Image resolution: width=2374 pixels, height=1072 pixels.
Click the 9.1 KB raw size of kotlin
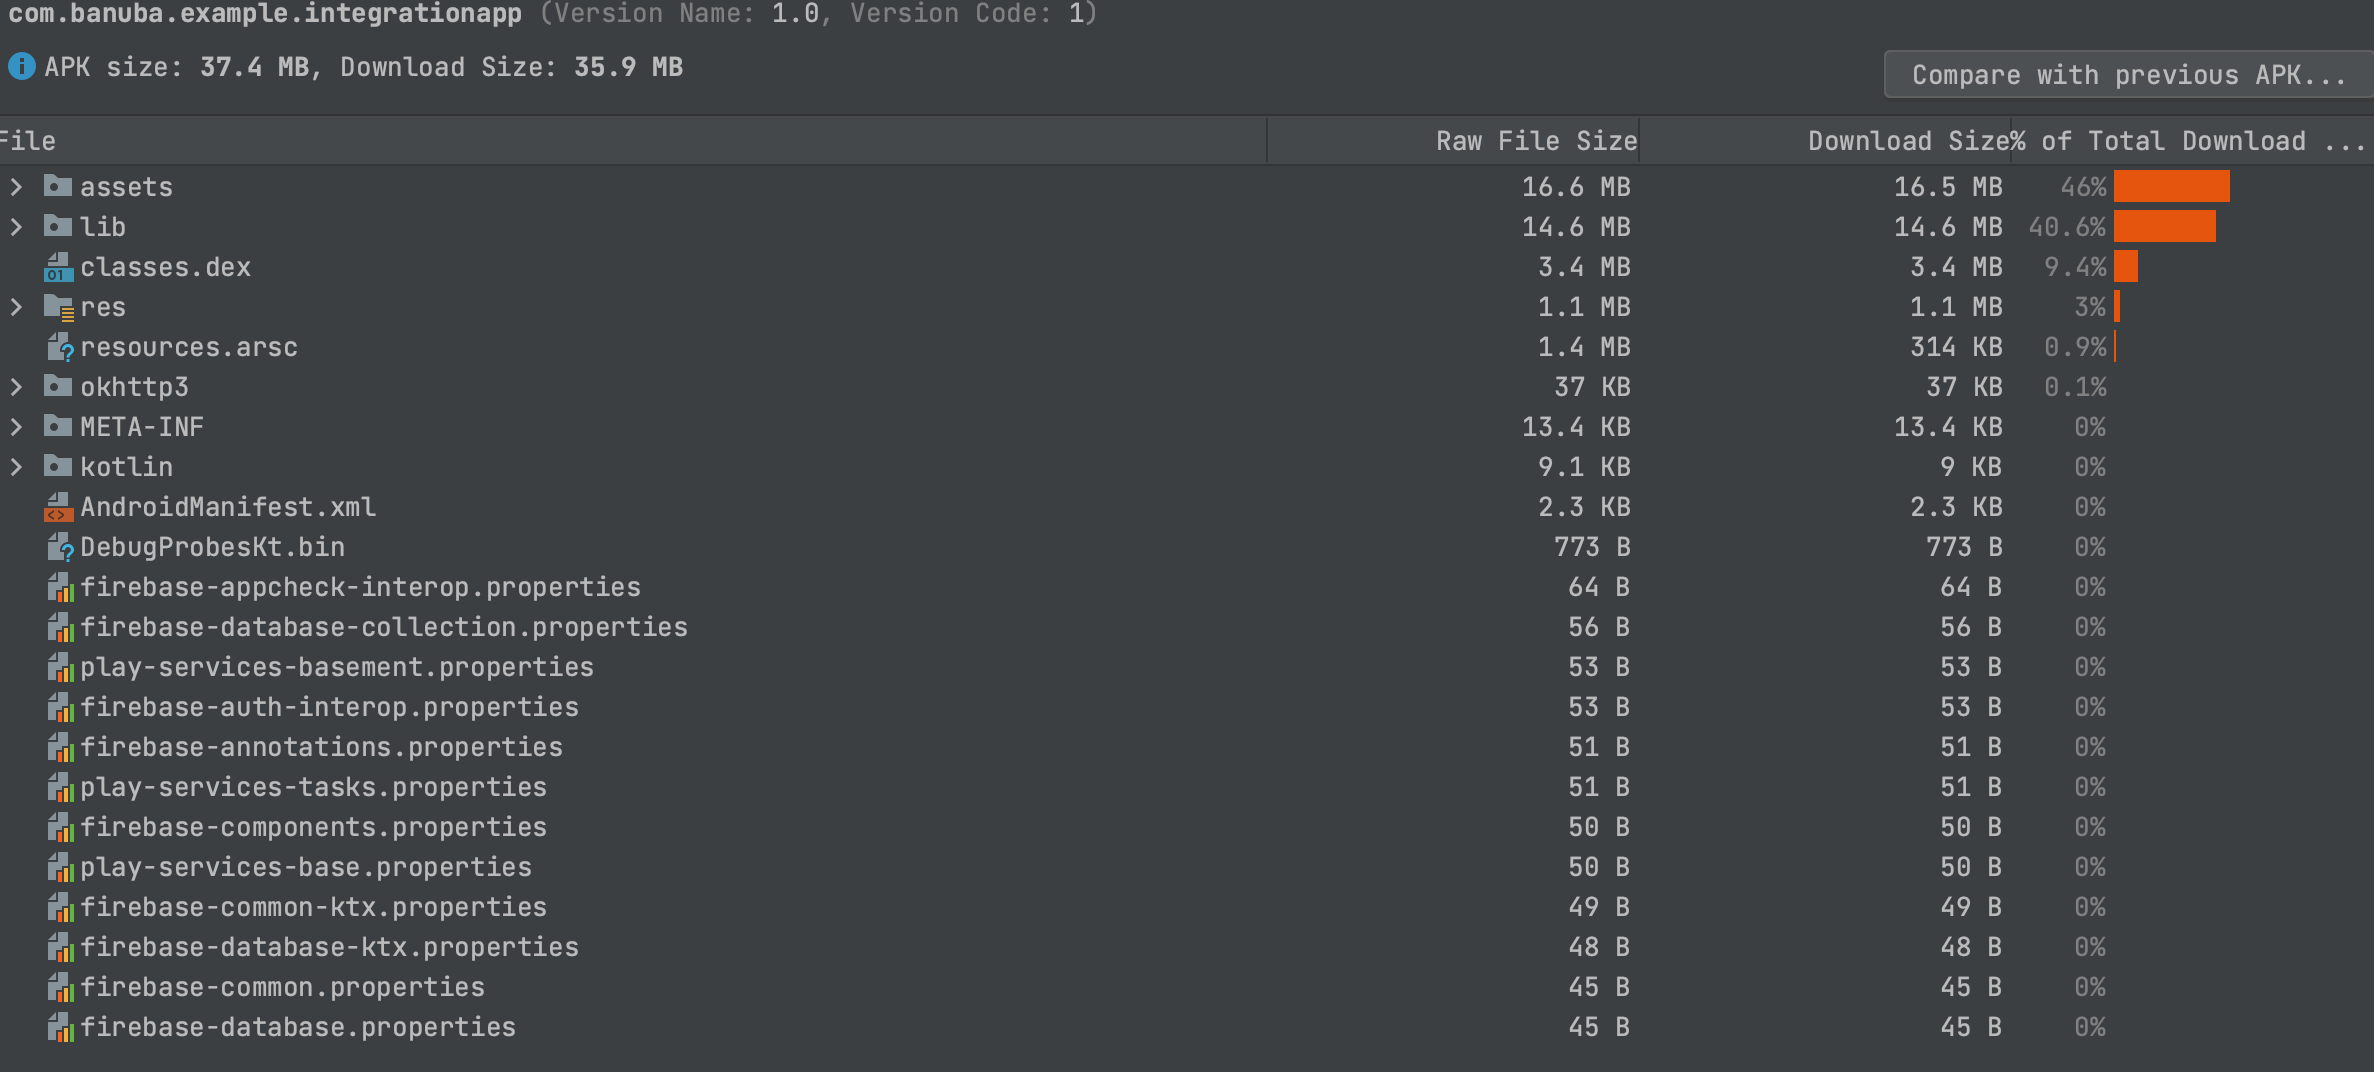point(1584,467)
